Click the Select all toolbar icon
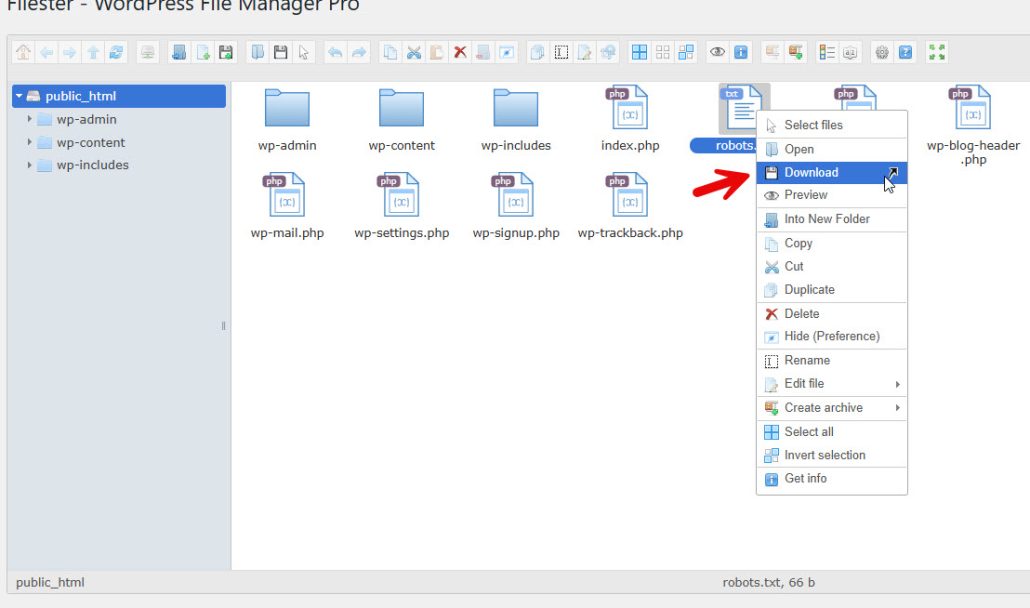The image size is (1030, 608). pos(639,53)
